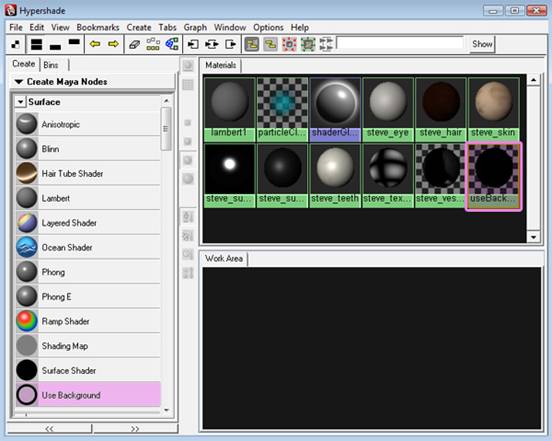Screen dimensions: 552x441
Task: Click the toolbar text filter field
Action: [x=400, y=44]
